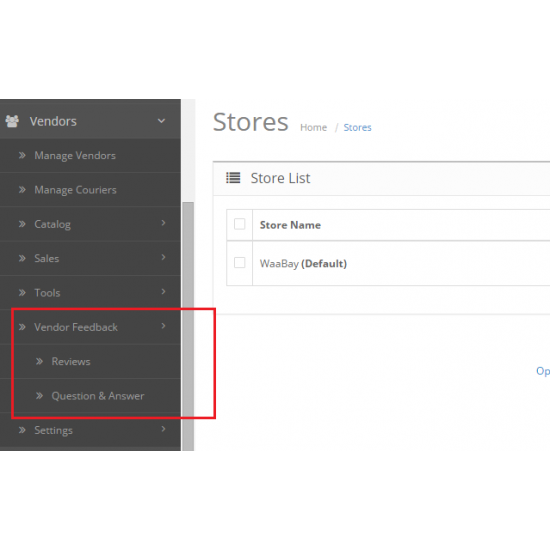Viewport: 550px width, 550px height.
Task: Go to Home breadcrumb link
Action: [314, 127]
